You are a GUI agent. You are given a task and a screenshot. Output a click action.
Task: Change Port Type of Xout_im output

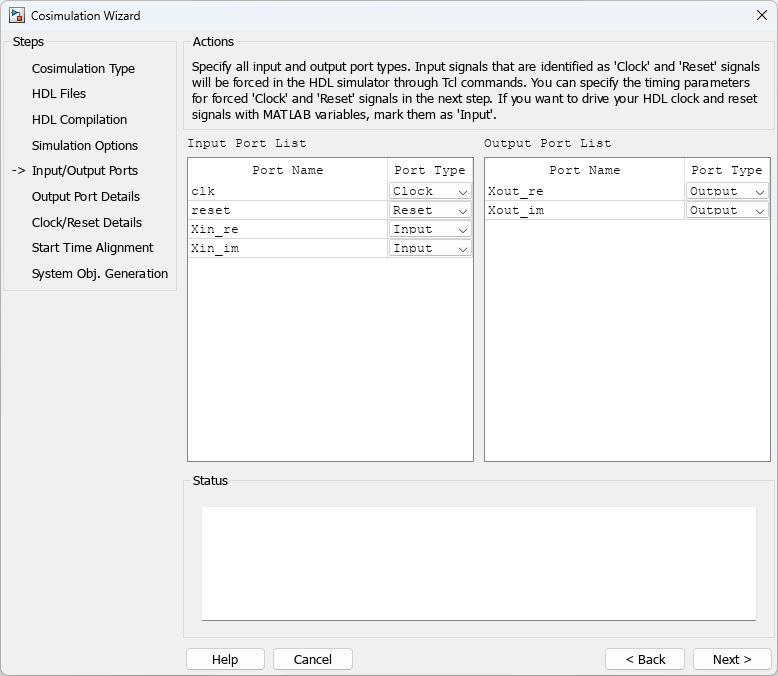tap(727, 210)
